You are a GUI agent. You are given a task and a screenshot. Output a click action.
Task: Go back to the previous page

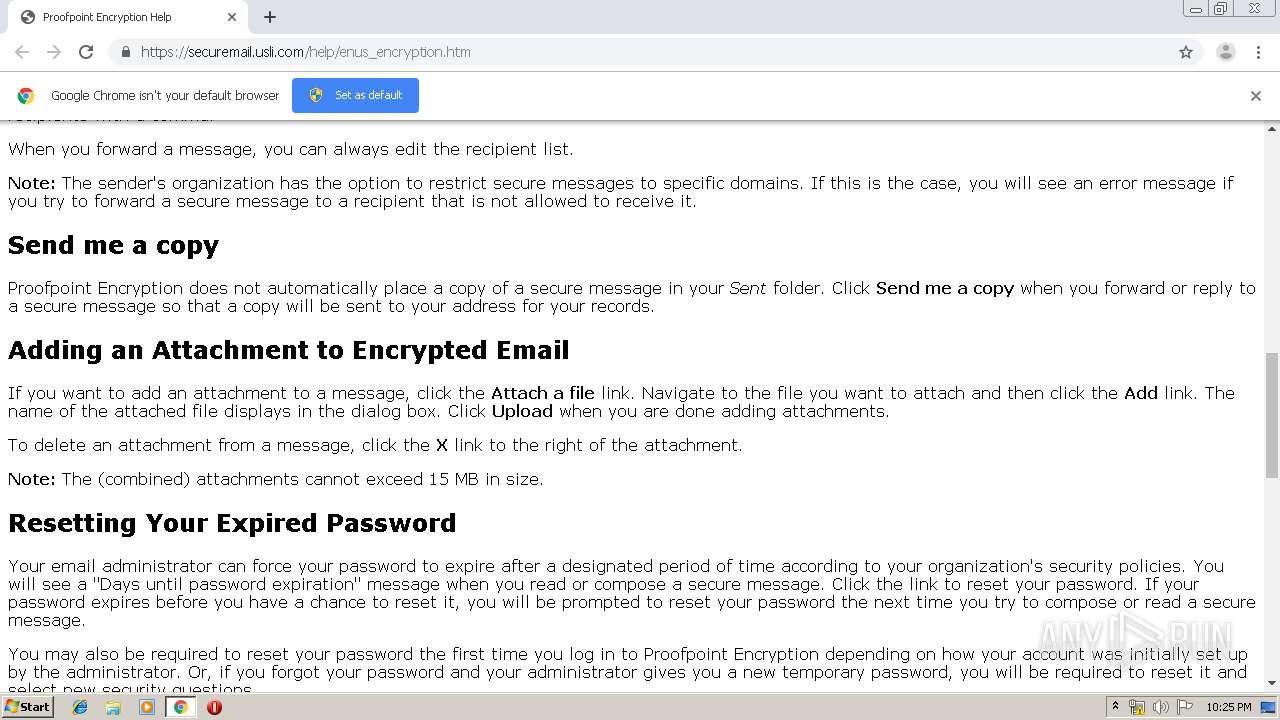[22, 52]
